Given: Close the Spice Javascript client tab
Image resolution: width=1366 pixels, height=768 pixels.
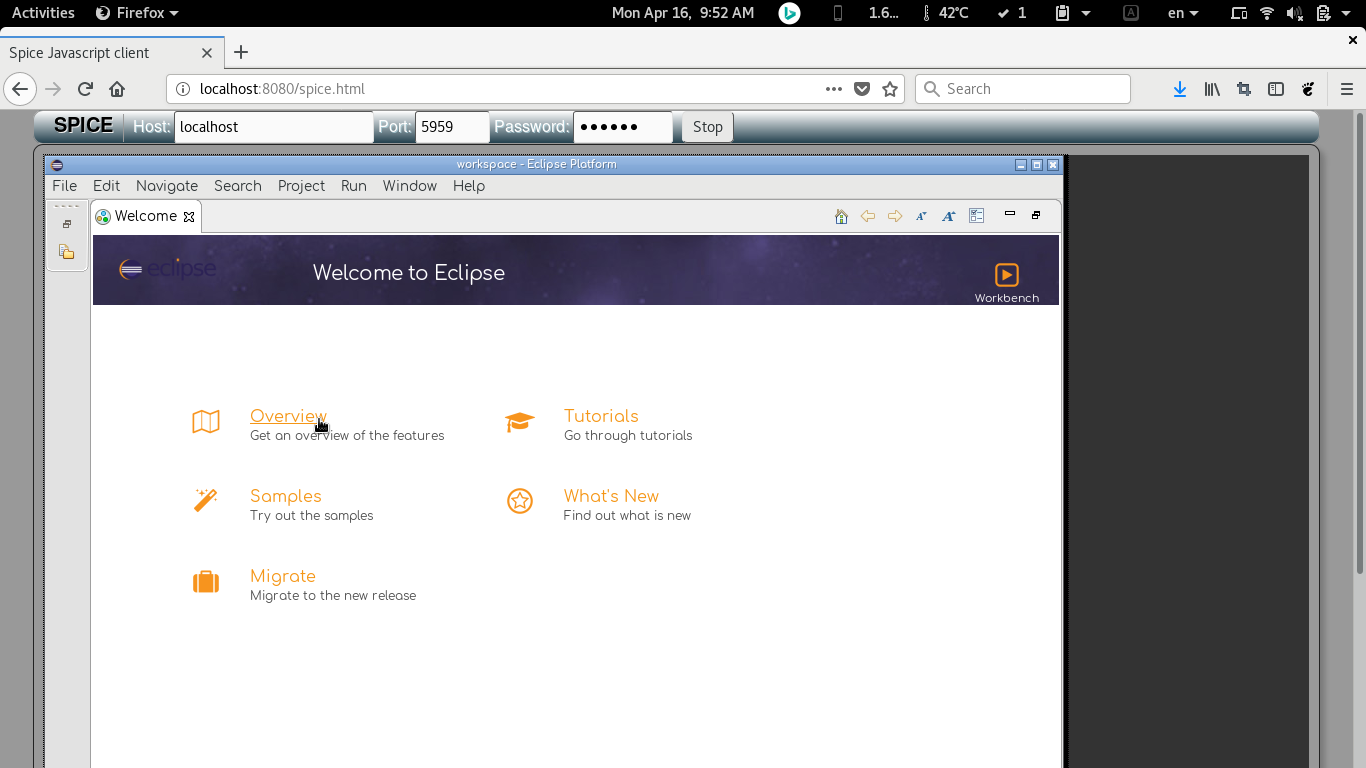Looking at the screenshot, I should tap(207, 53).
